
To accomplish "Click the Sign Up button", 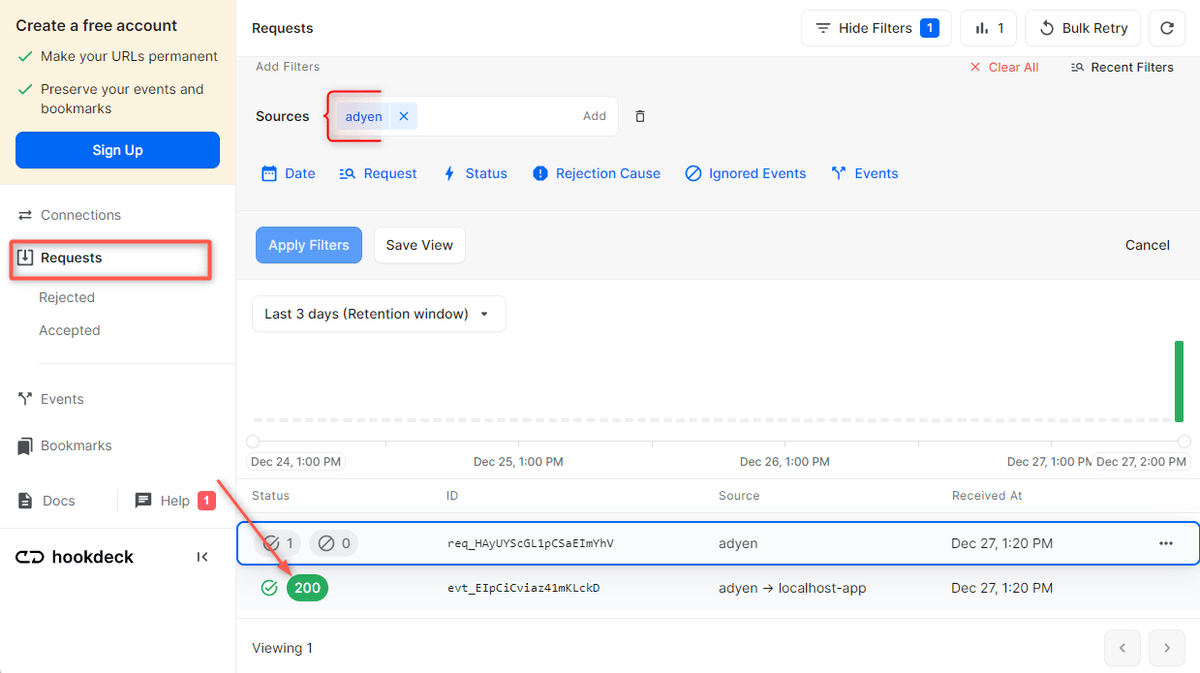I will coord(117,149).
